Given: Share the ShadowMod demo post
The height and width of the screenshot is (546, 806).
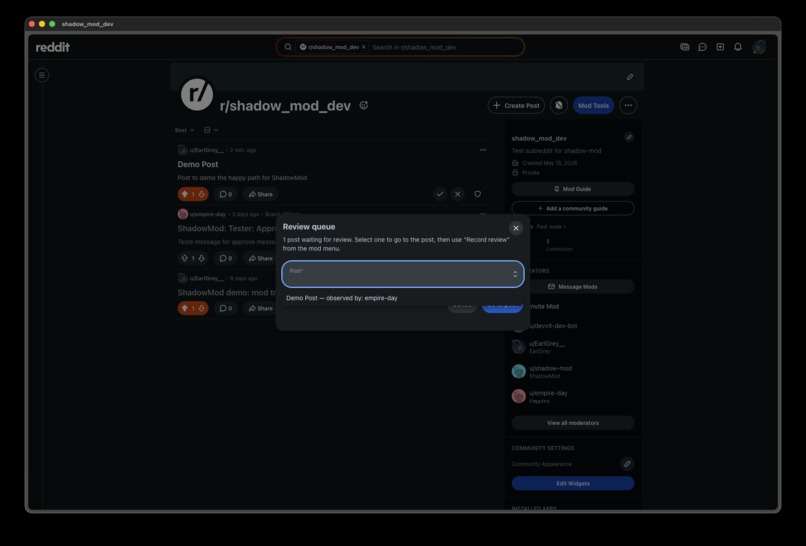Looking at the screenshot, I should [x=261, y=308].
